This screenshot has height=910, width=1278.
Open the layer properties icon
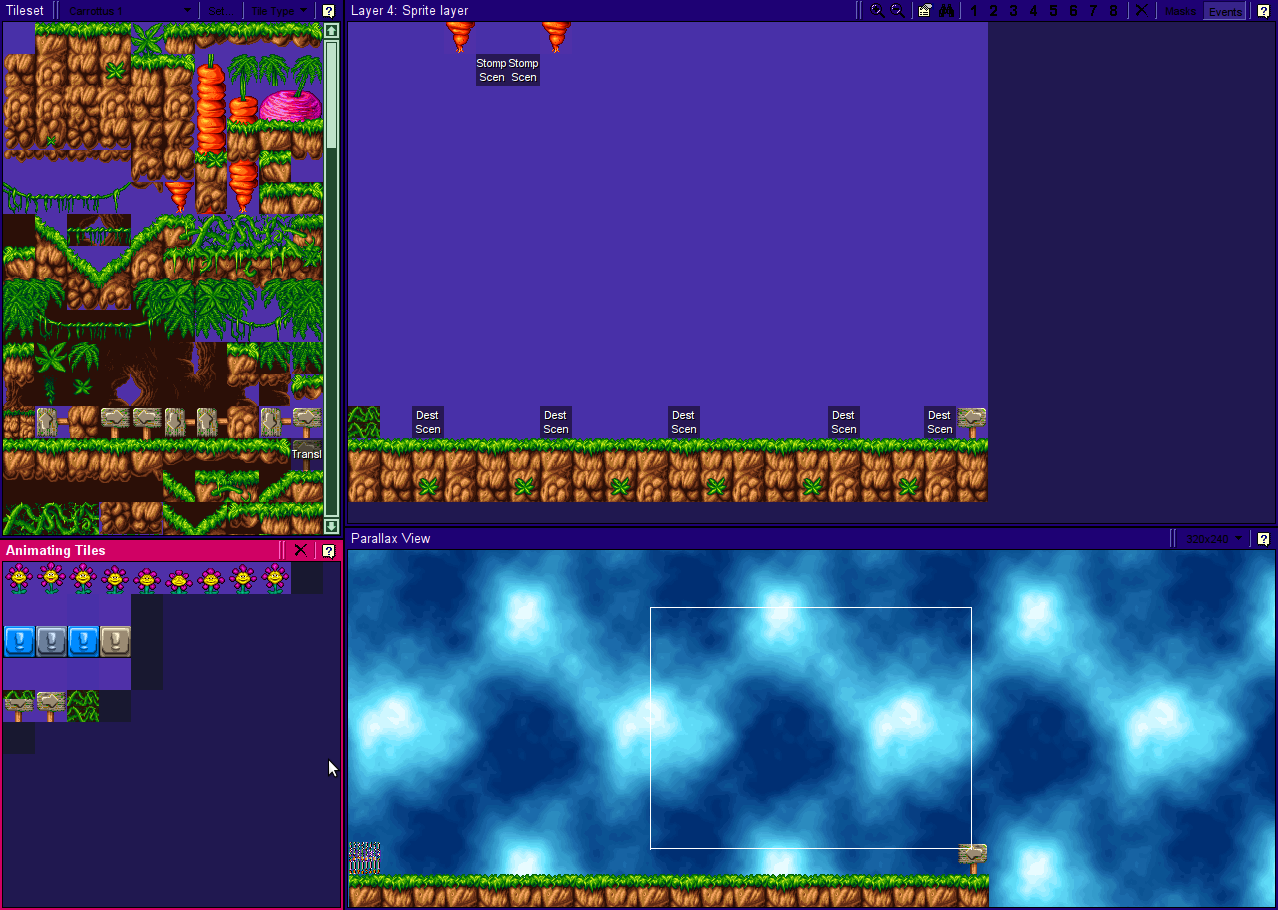925,11
